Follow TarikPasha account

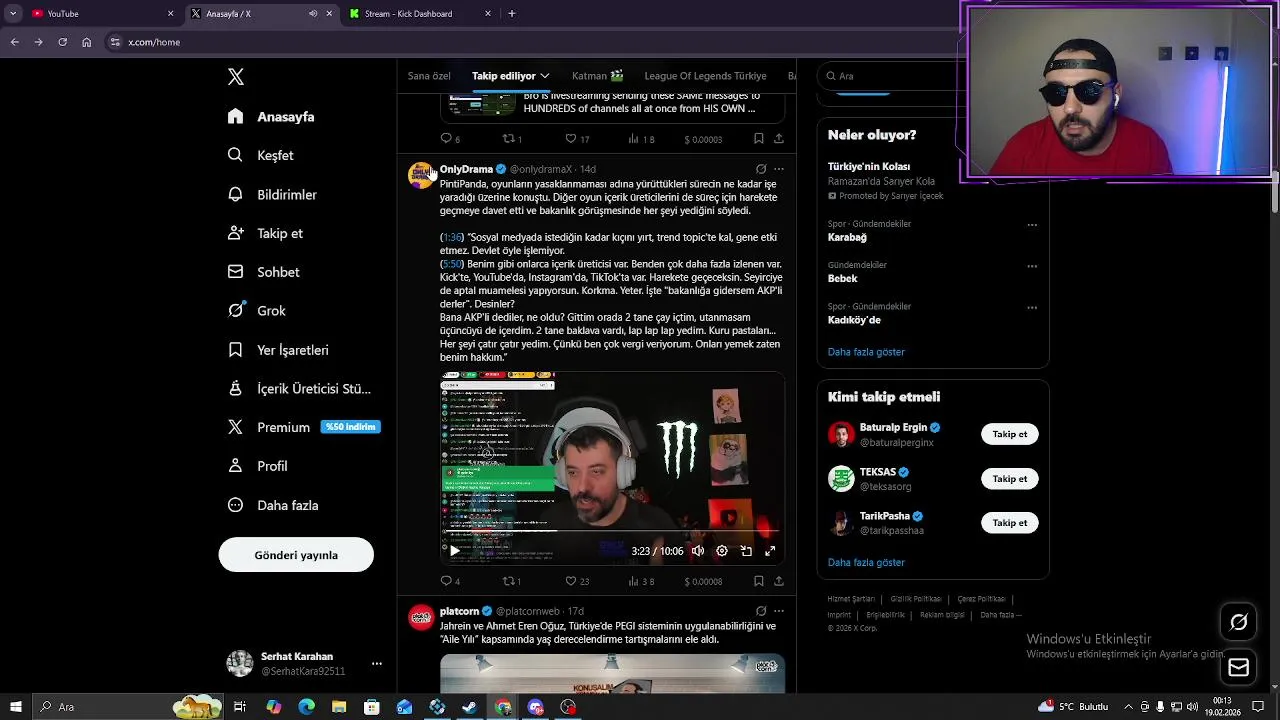(1010, 523)
